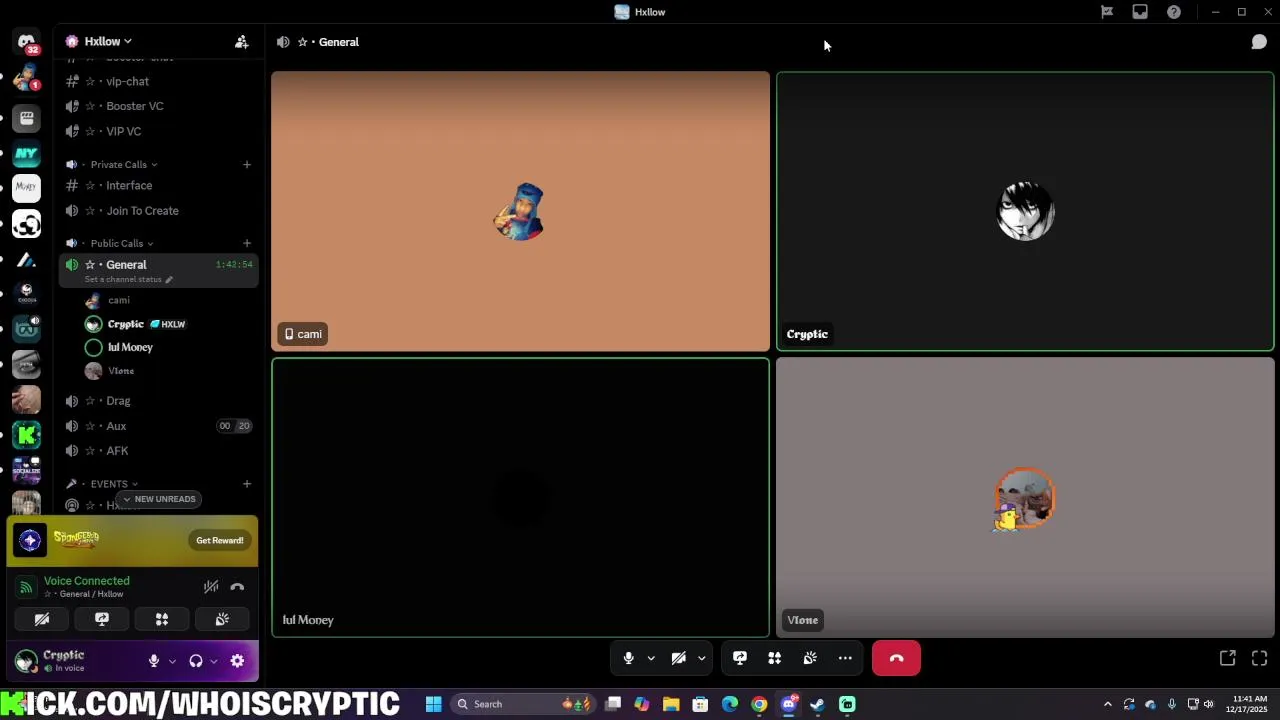Open the green K server icon
Image resolution: width=1280 pixels, height=720 pixels.
26,435
